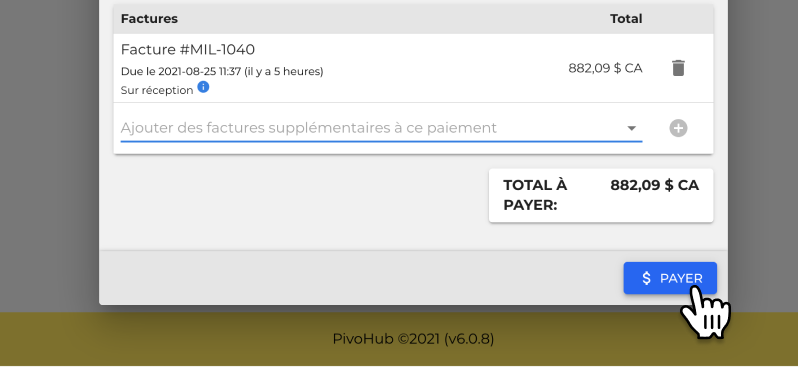Click the bold 882,09 $ CA total
This screenshot has width=798, height=369.
tap(654, 185)
